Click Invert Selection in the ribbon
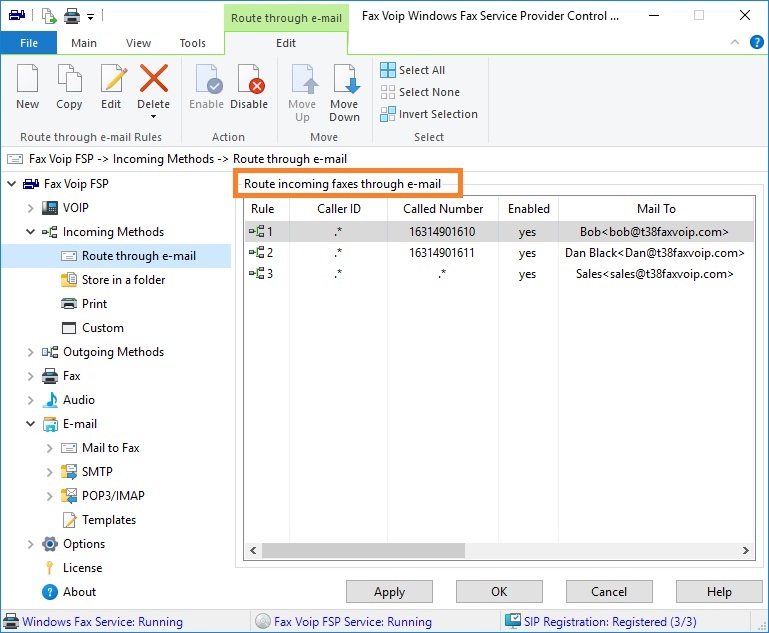769x633 pixels. tap(429, 114)
